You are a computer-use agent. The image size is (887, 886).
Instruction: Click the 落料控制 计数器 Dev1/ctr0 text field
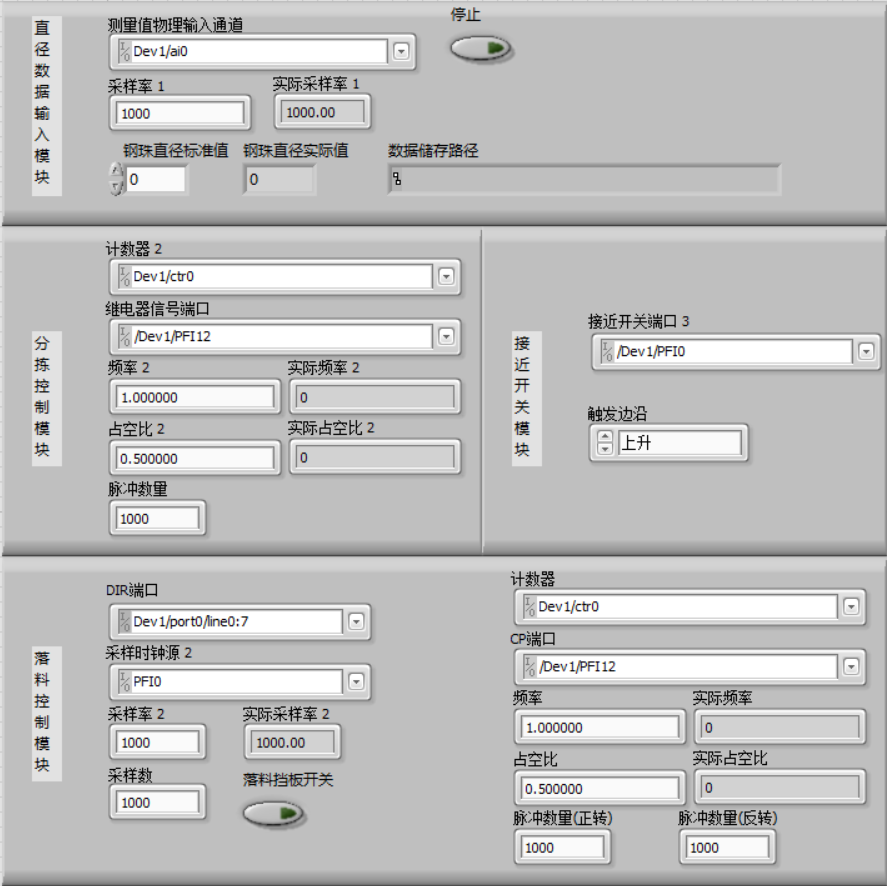[x=687, y=607]
